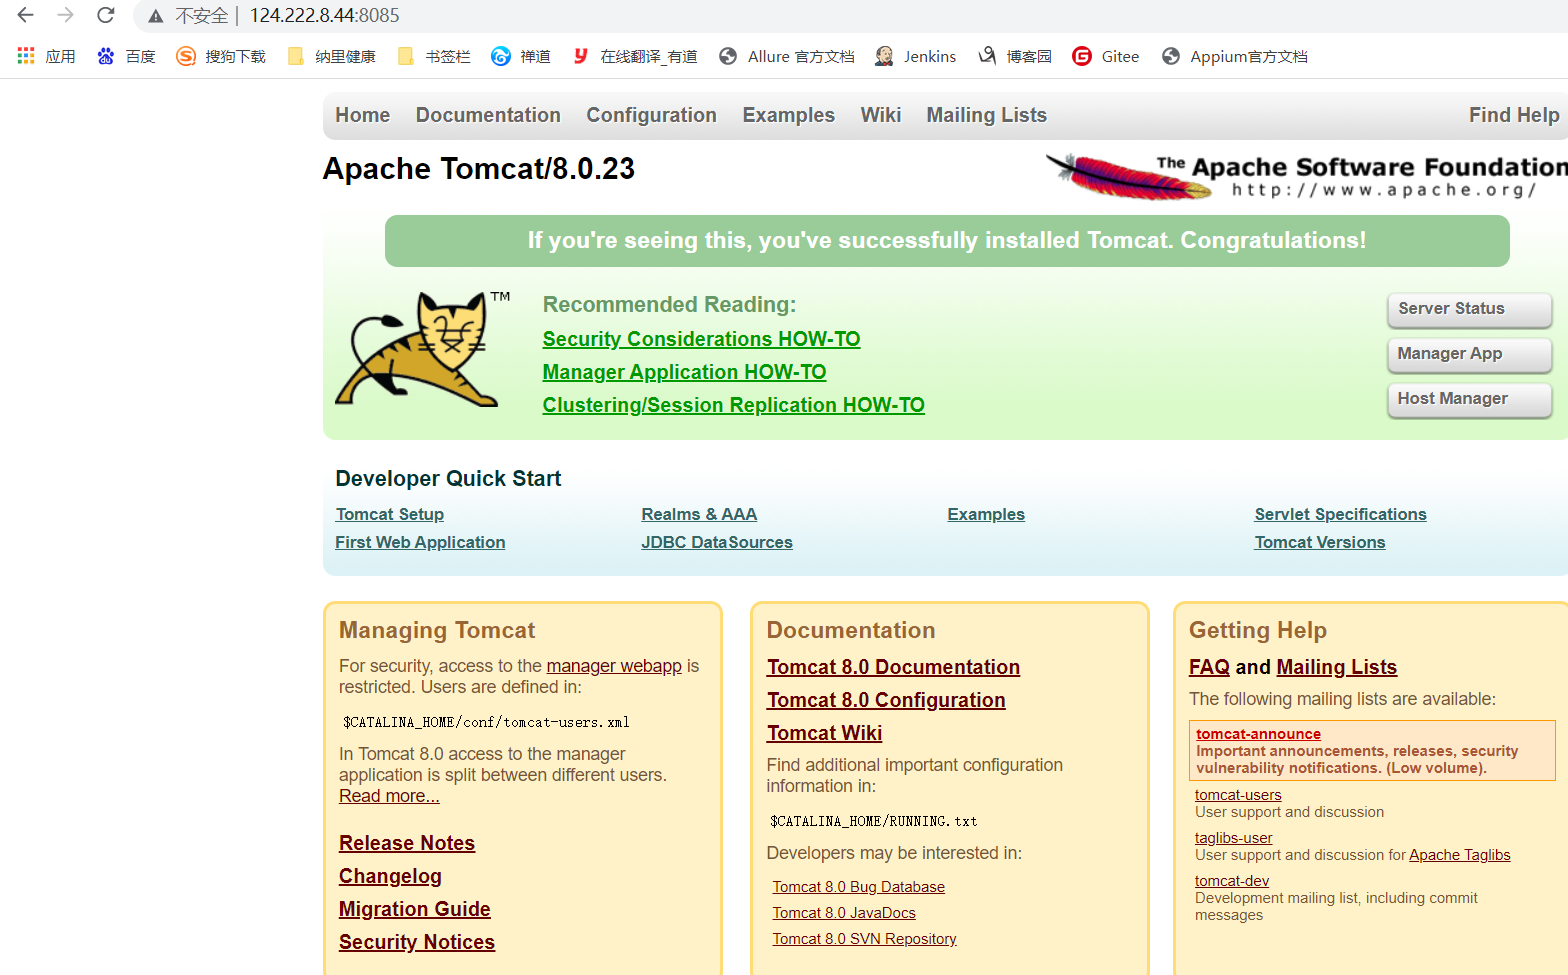Click the $CATALINA_HOME/conf/tomcat-users.xml path text
The width and height of the screenshot is (1568, 975).
tap(486, 722)
